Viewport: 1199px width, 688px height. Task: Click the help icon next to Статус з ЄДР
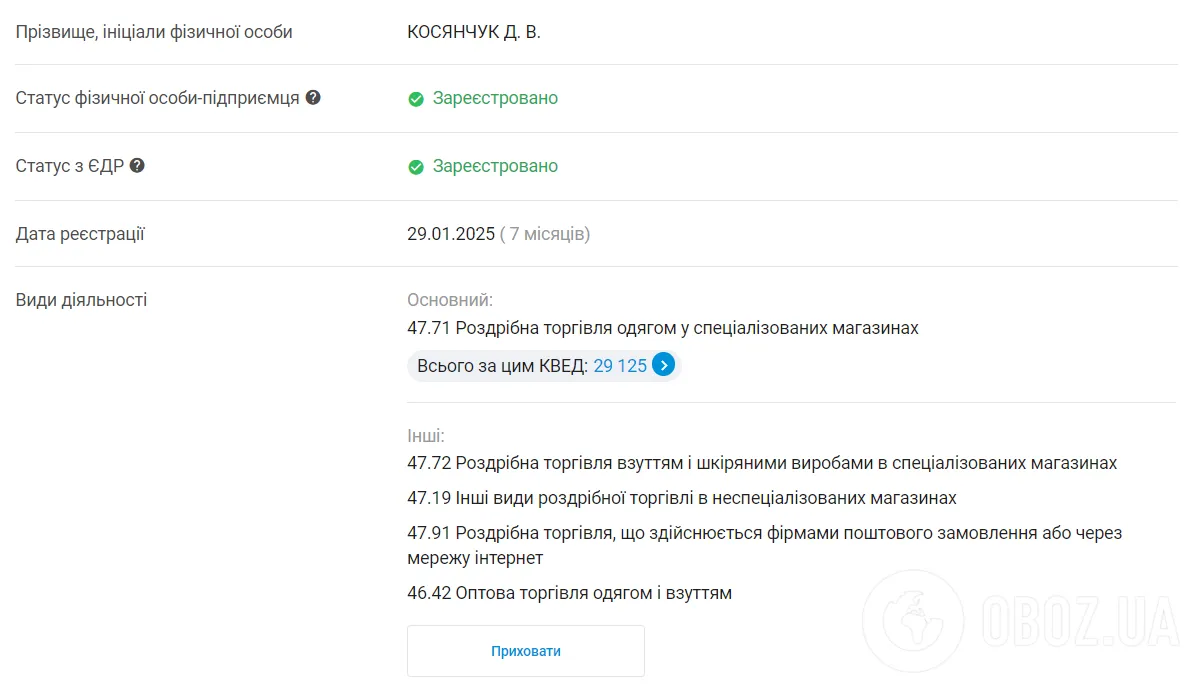click(x=138, y=165)
